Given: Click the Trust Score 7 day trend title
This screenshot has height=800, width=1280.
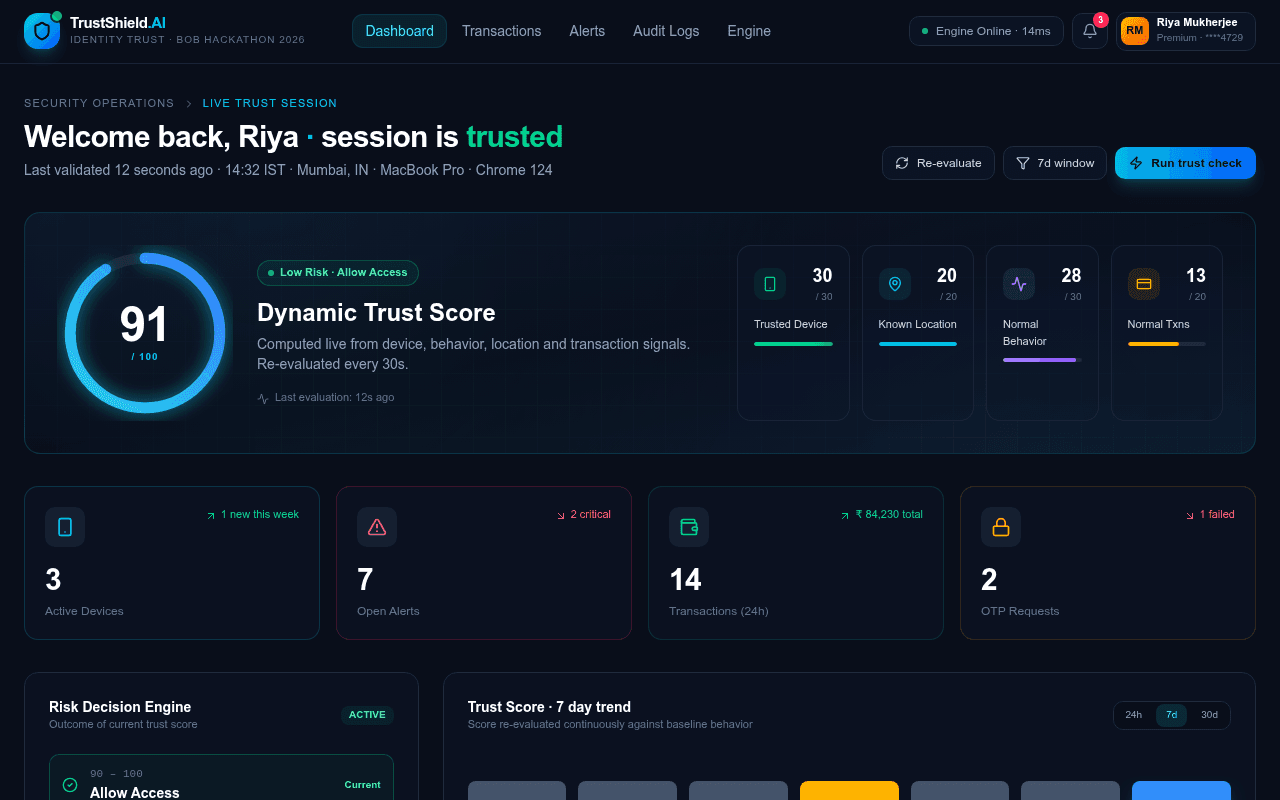Looking at the screenshot, I should (x=549, y=707).
